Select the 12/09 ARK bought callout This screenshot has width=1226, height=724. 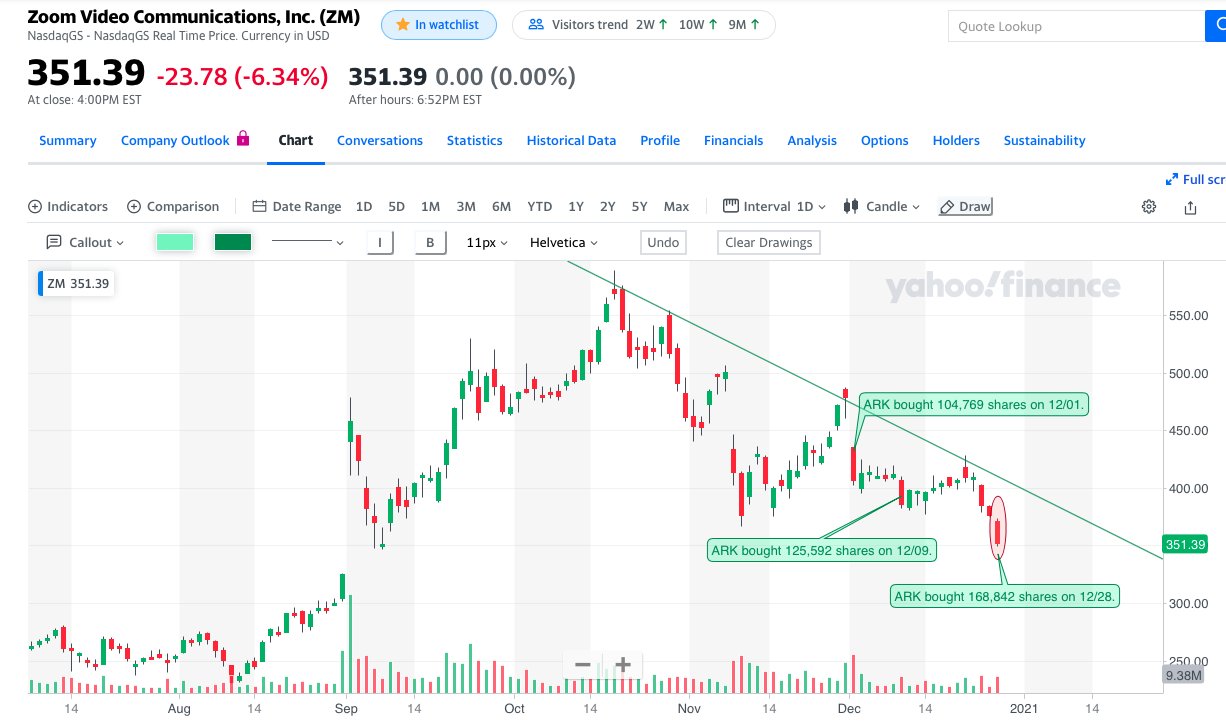[x=822, y=550]
